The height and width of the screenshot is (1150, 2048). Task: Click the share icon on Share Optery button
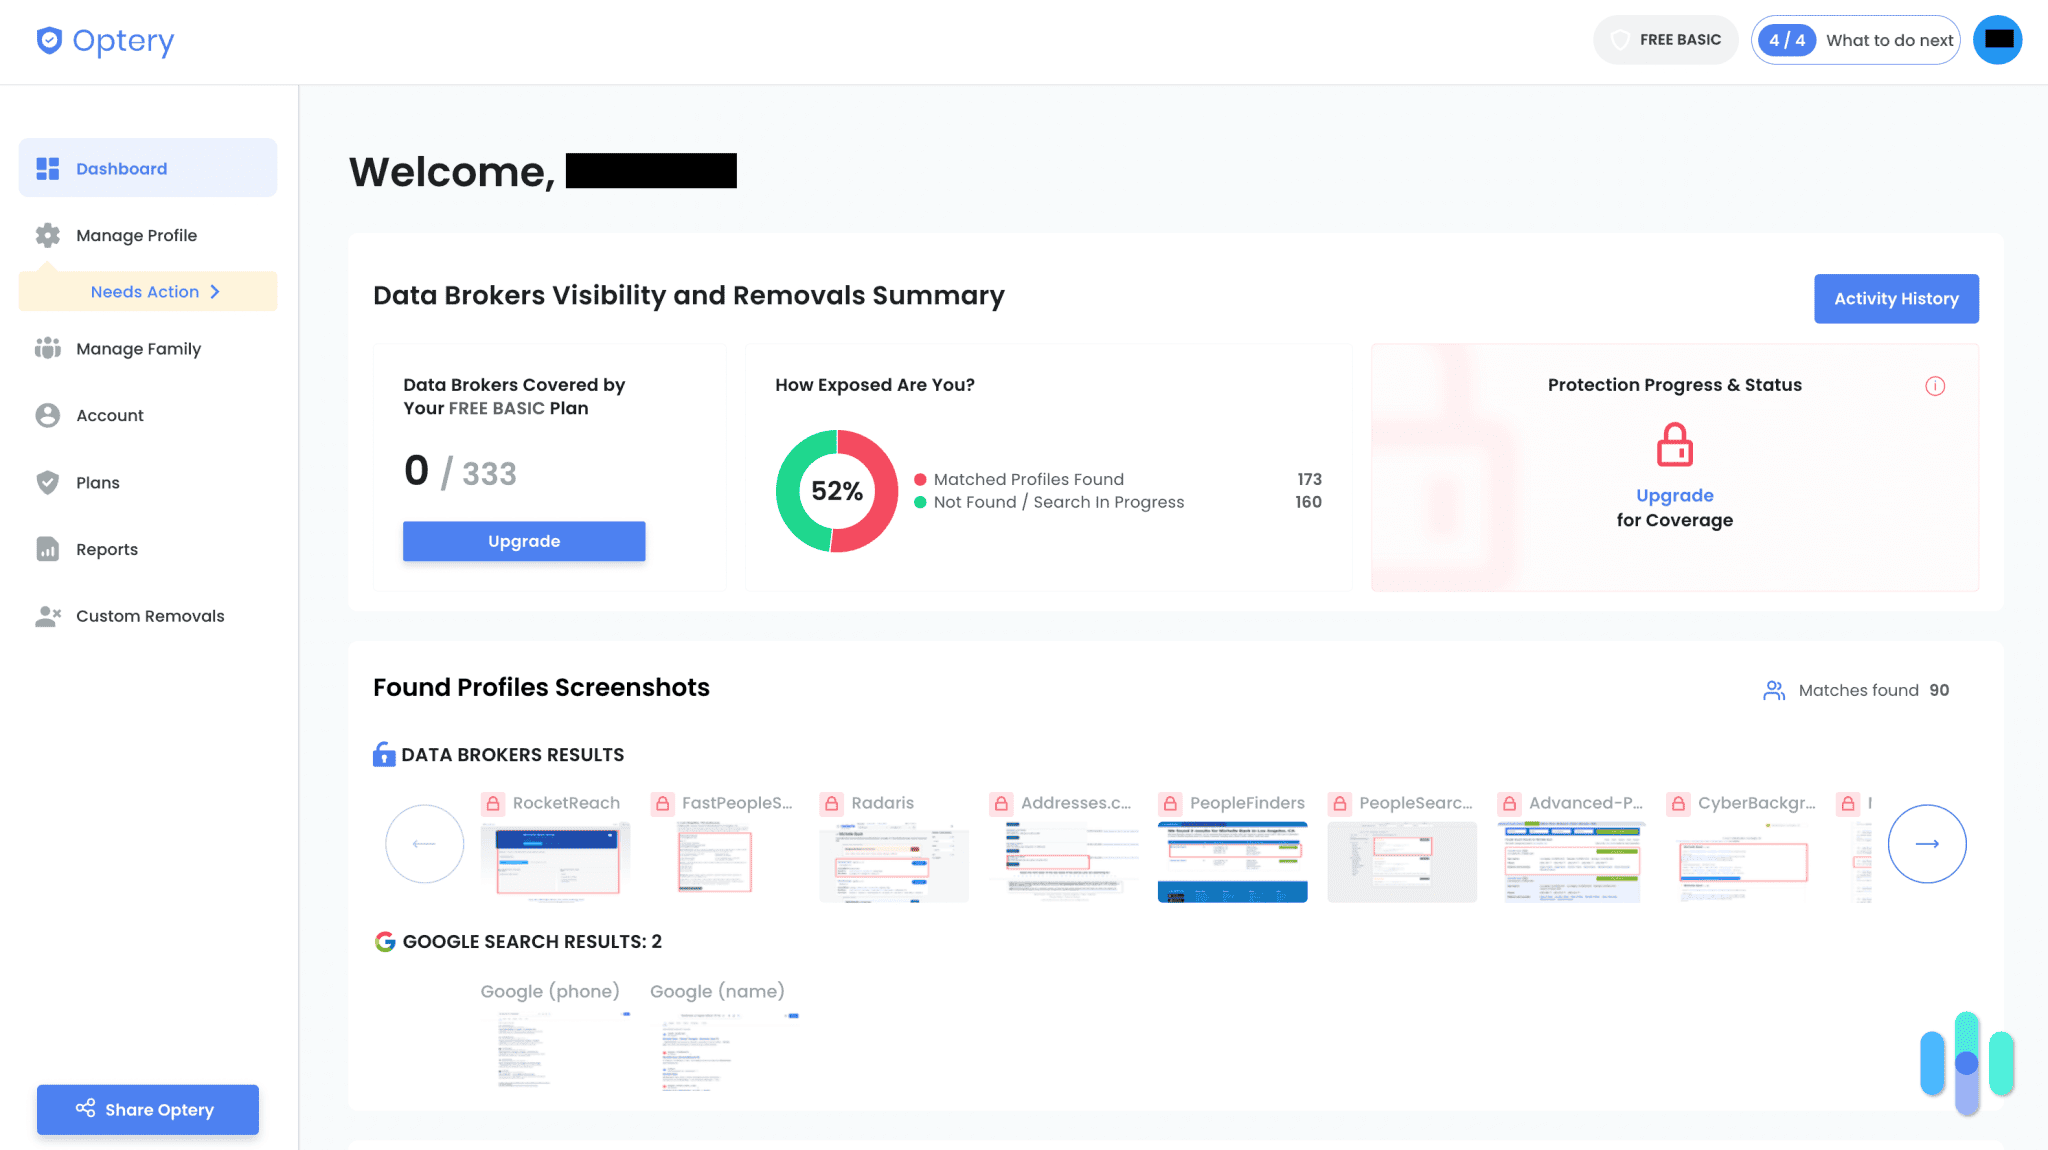tap(86, 1109)
